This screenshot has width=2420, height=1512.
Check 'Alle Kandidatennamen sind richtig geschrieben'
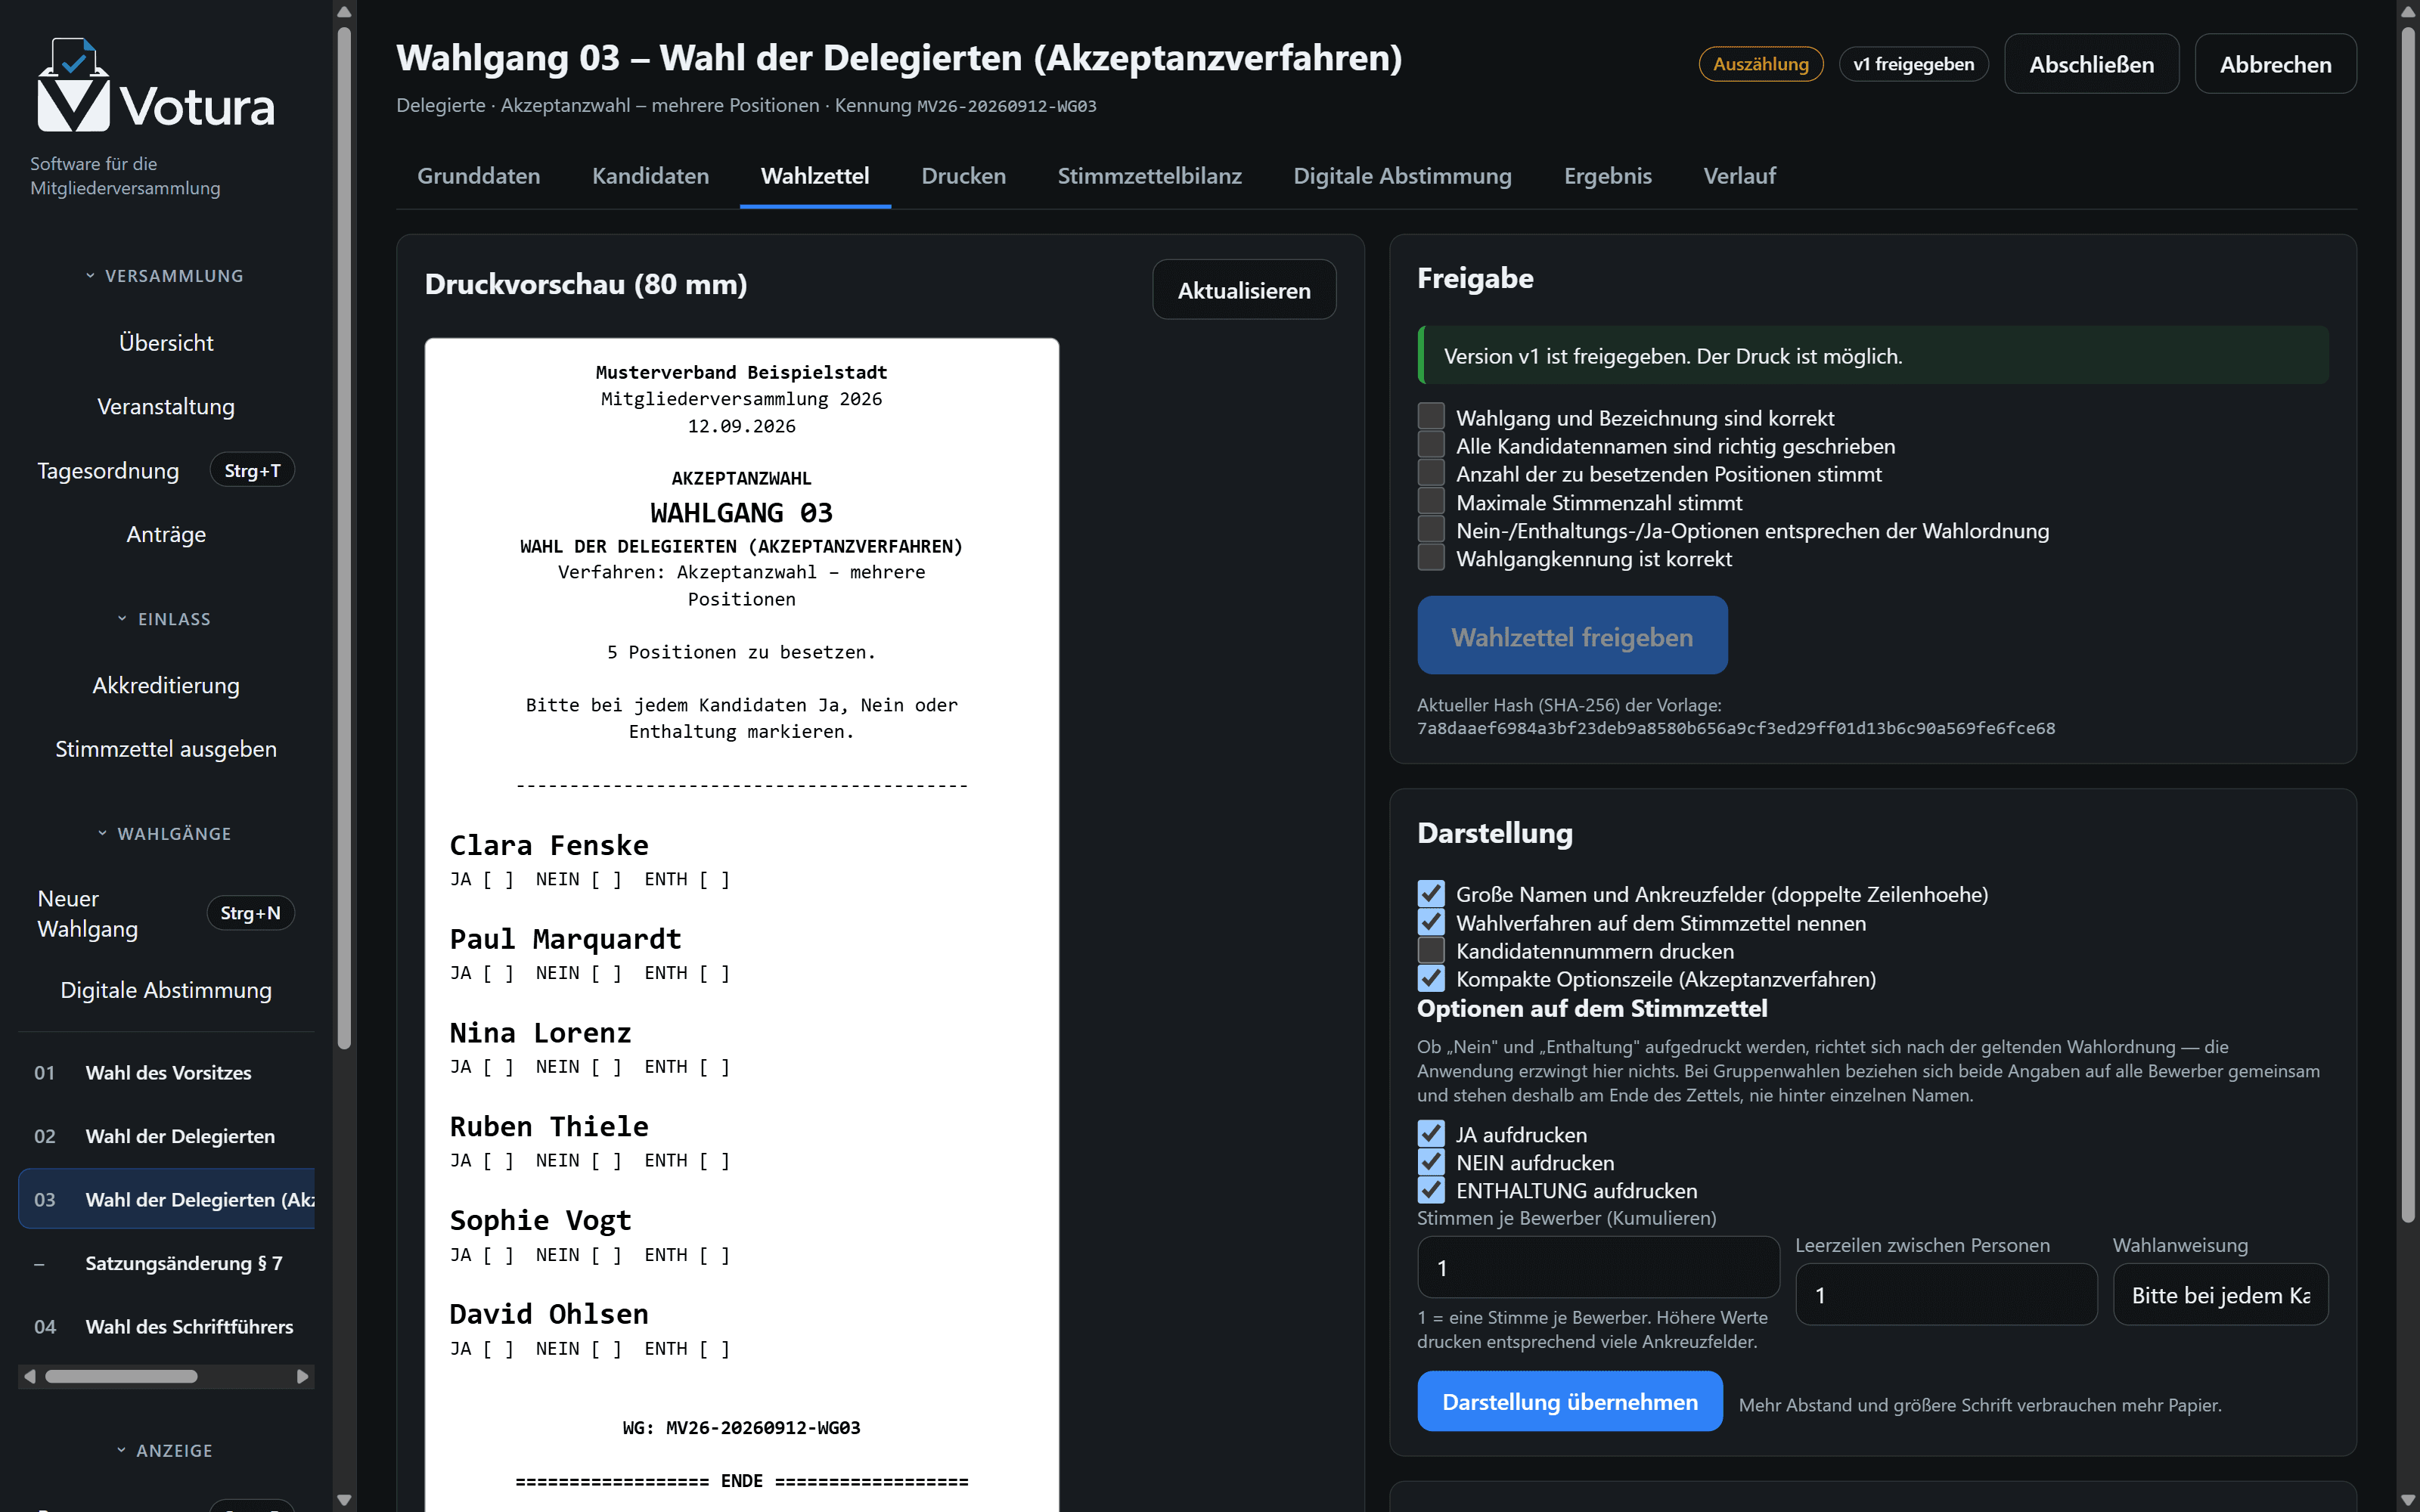tap(1431, 445)
